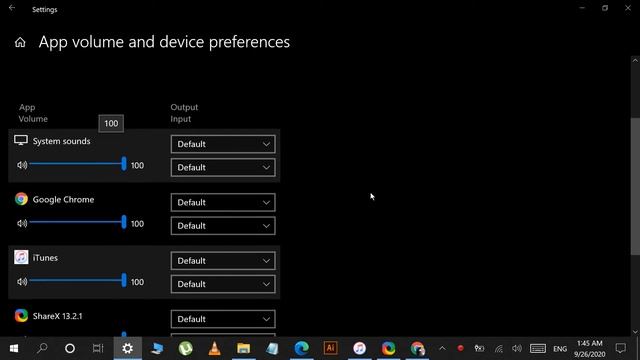Image resolution: width=640 pixels, height=360 pixels.
Task: Show hidden system tray icons
Action: [442, 348]
